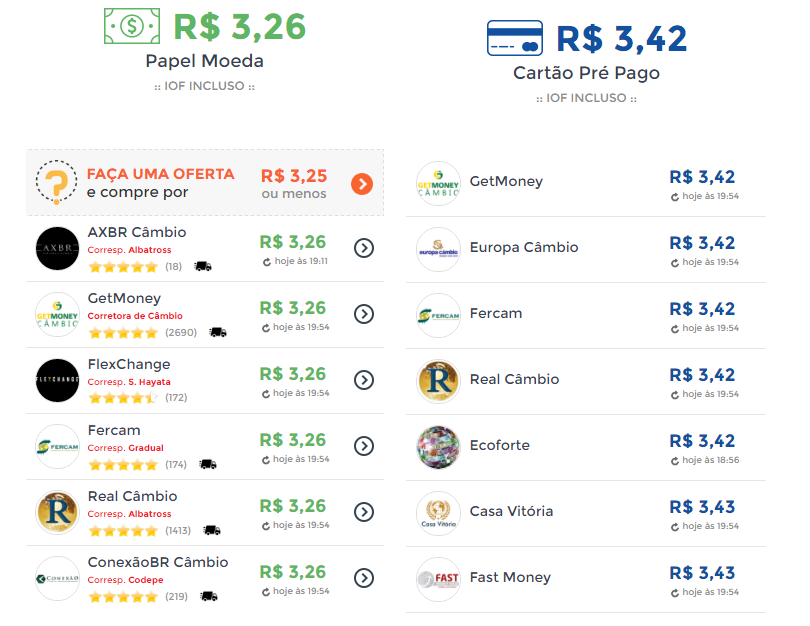Click the FlexChange black logo icon
The height and width of the screenshot is (626, 810).
tap(57, 380)
